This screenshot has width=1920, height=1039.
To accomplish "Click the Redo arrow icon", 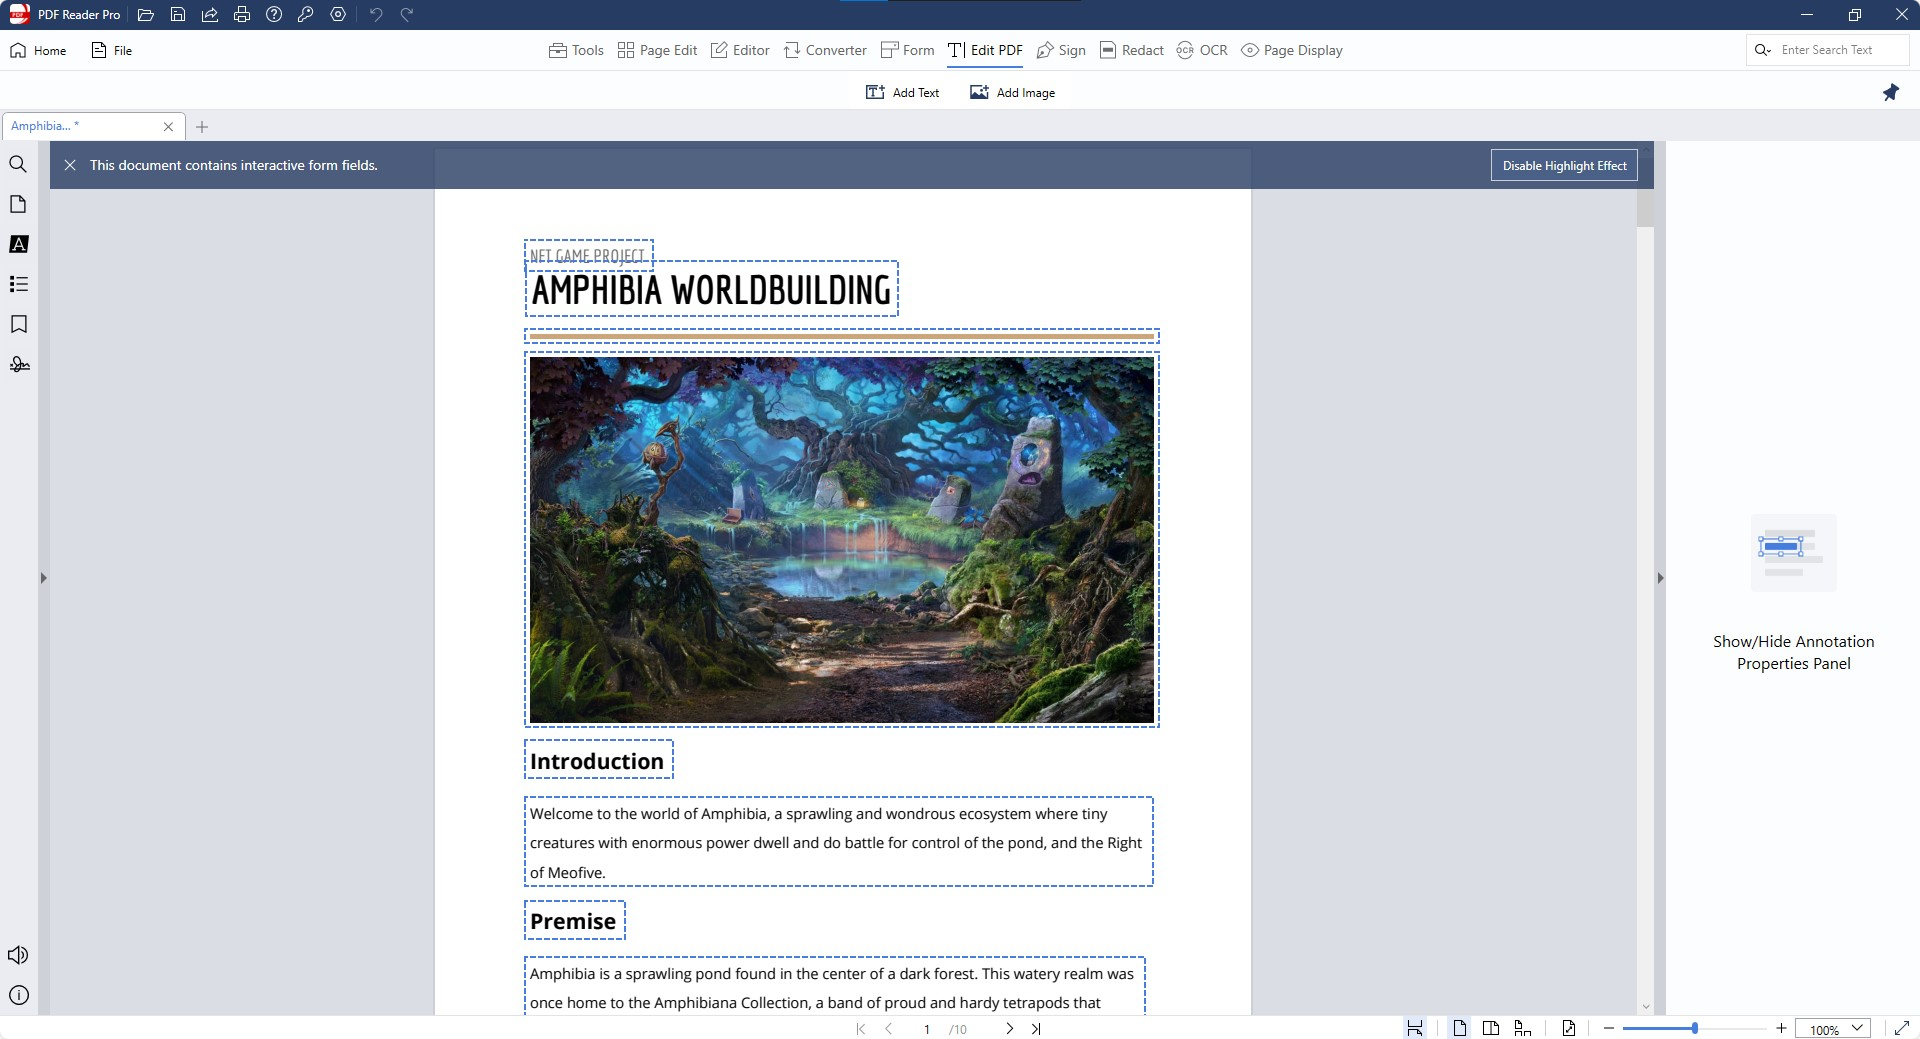I will (x=407, y=15).
